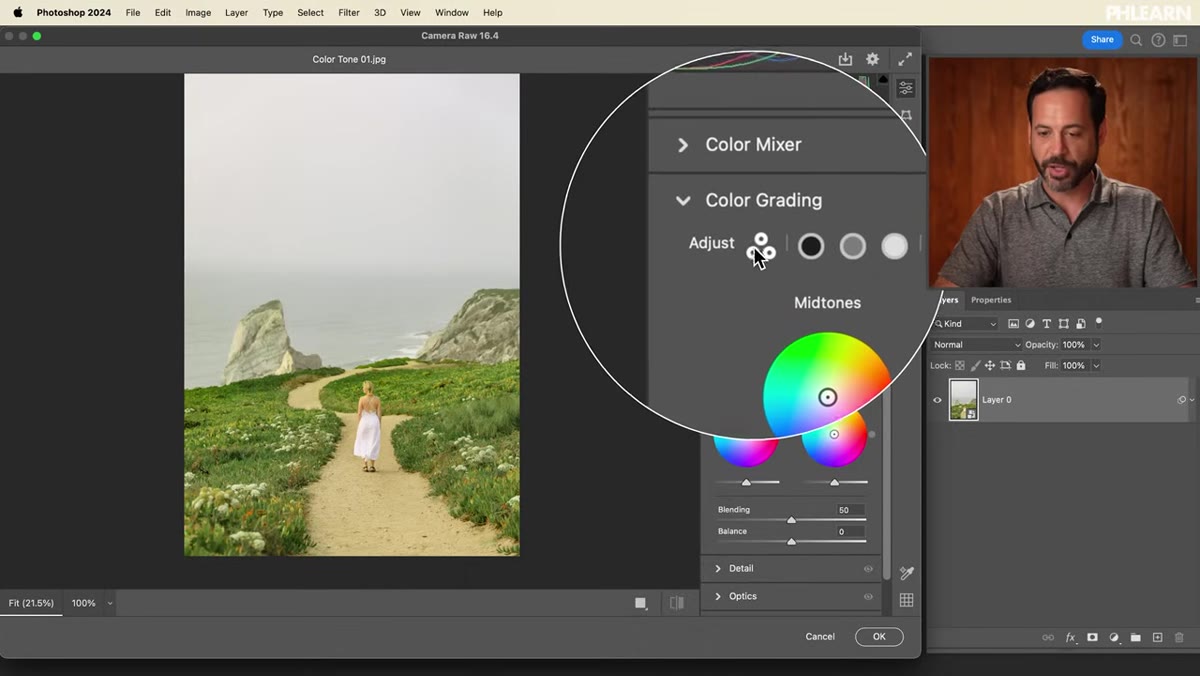Open the Normal blend mode dropdown
1200x676 pixels.
976,345
